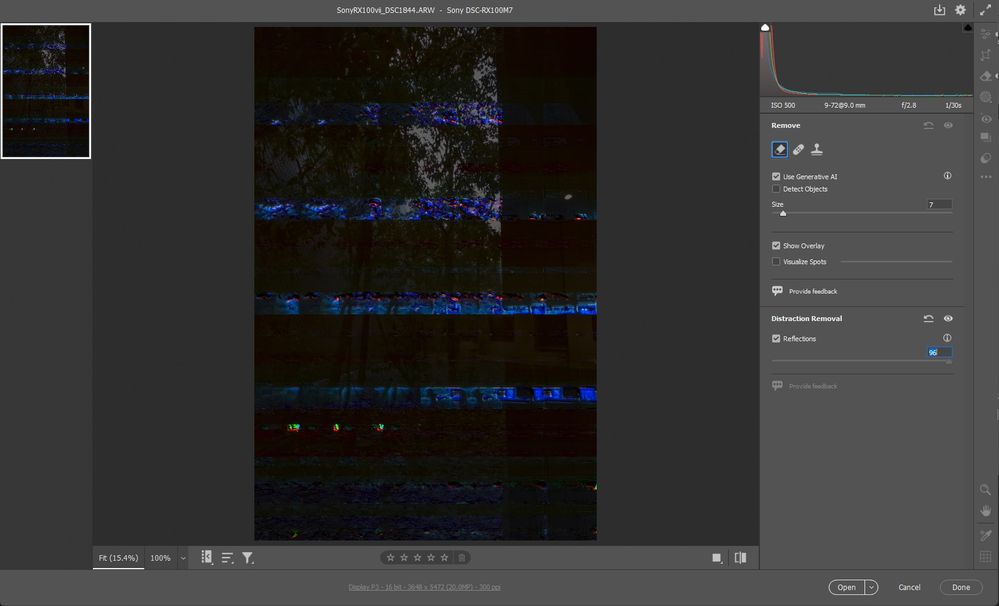This screenshot has width=999, height=606.
Task: Expand the Open button dropdown arrow
Action: [x=871, y=588]
